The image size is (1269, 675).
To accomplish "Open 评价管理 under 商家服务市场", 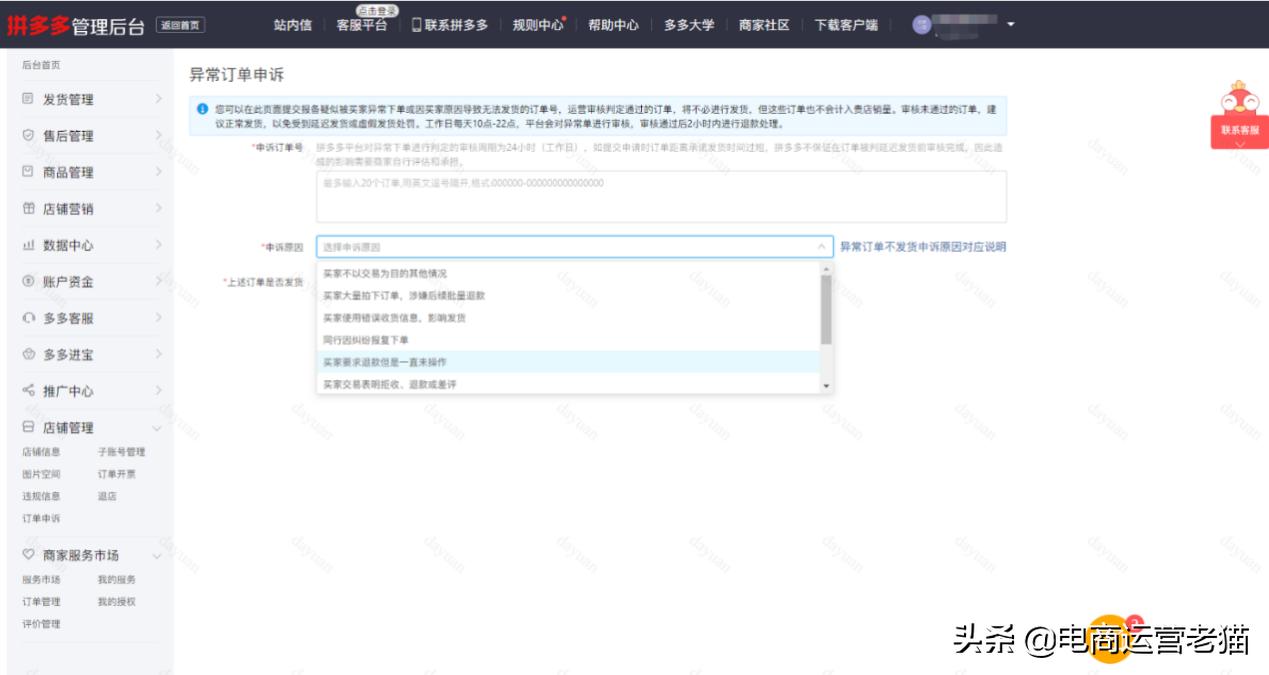I will (41, 623).
